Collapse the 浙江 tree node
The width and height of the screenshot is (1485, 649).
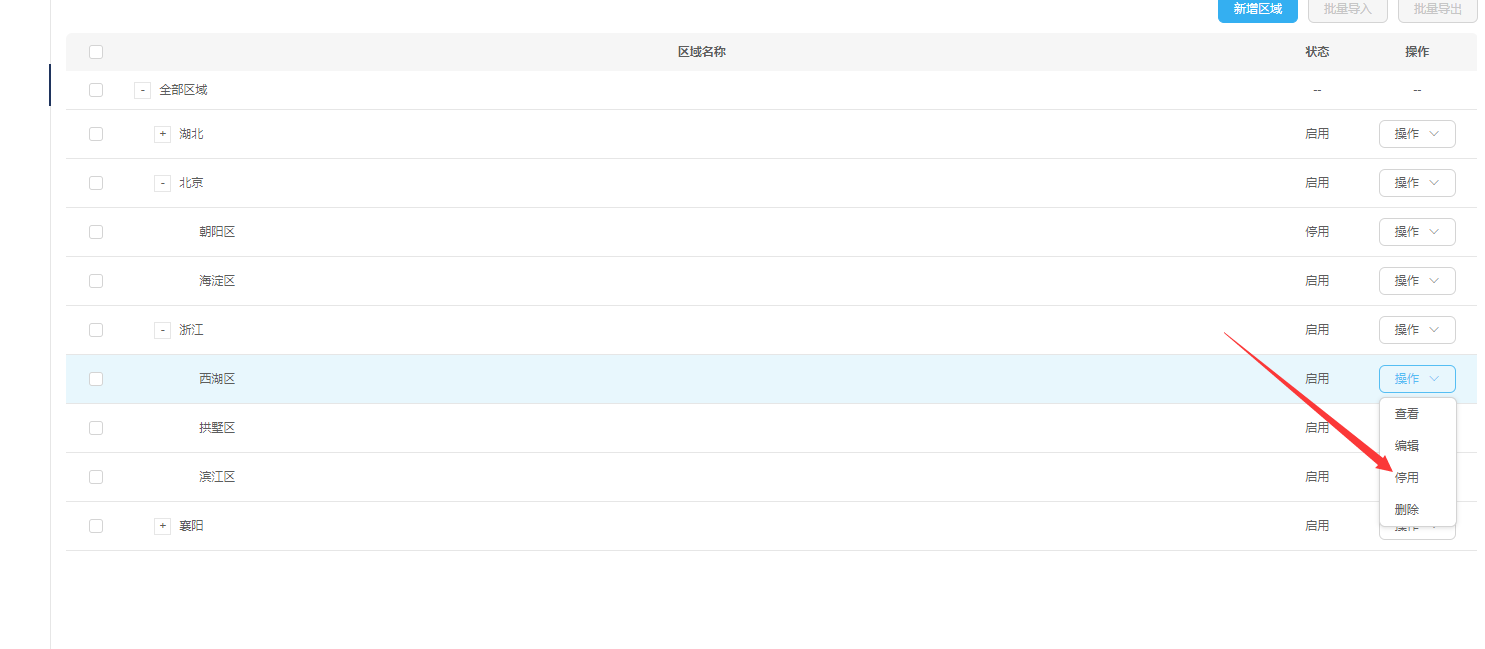coord(162,330)
